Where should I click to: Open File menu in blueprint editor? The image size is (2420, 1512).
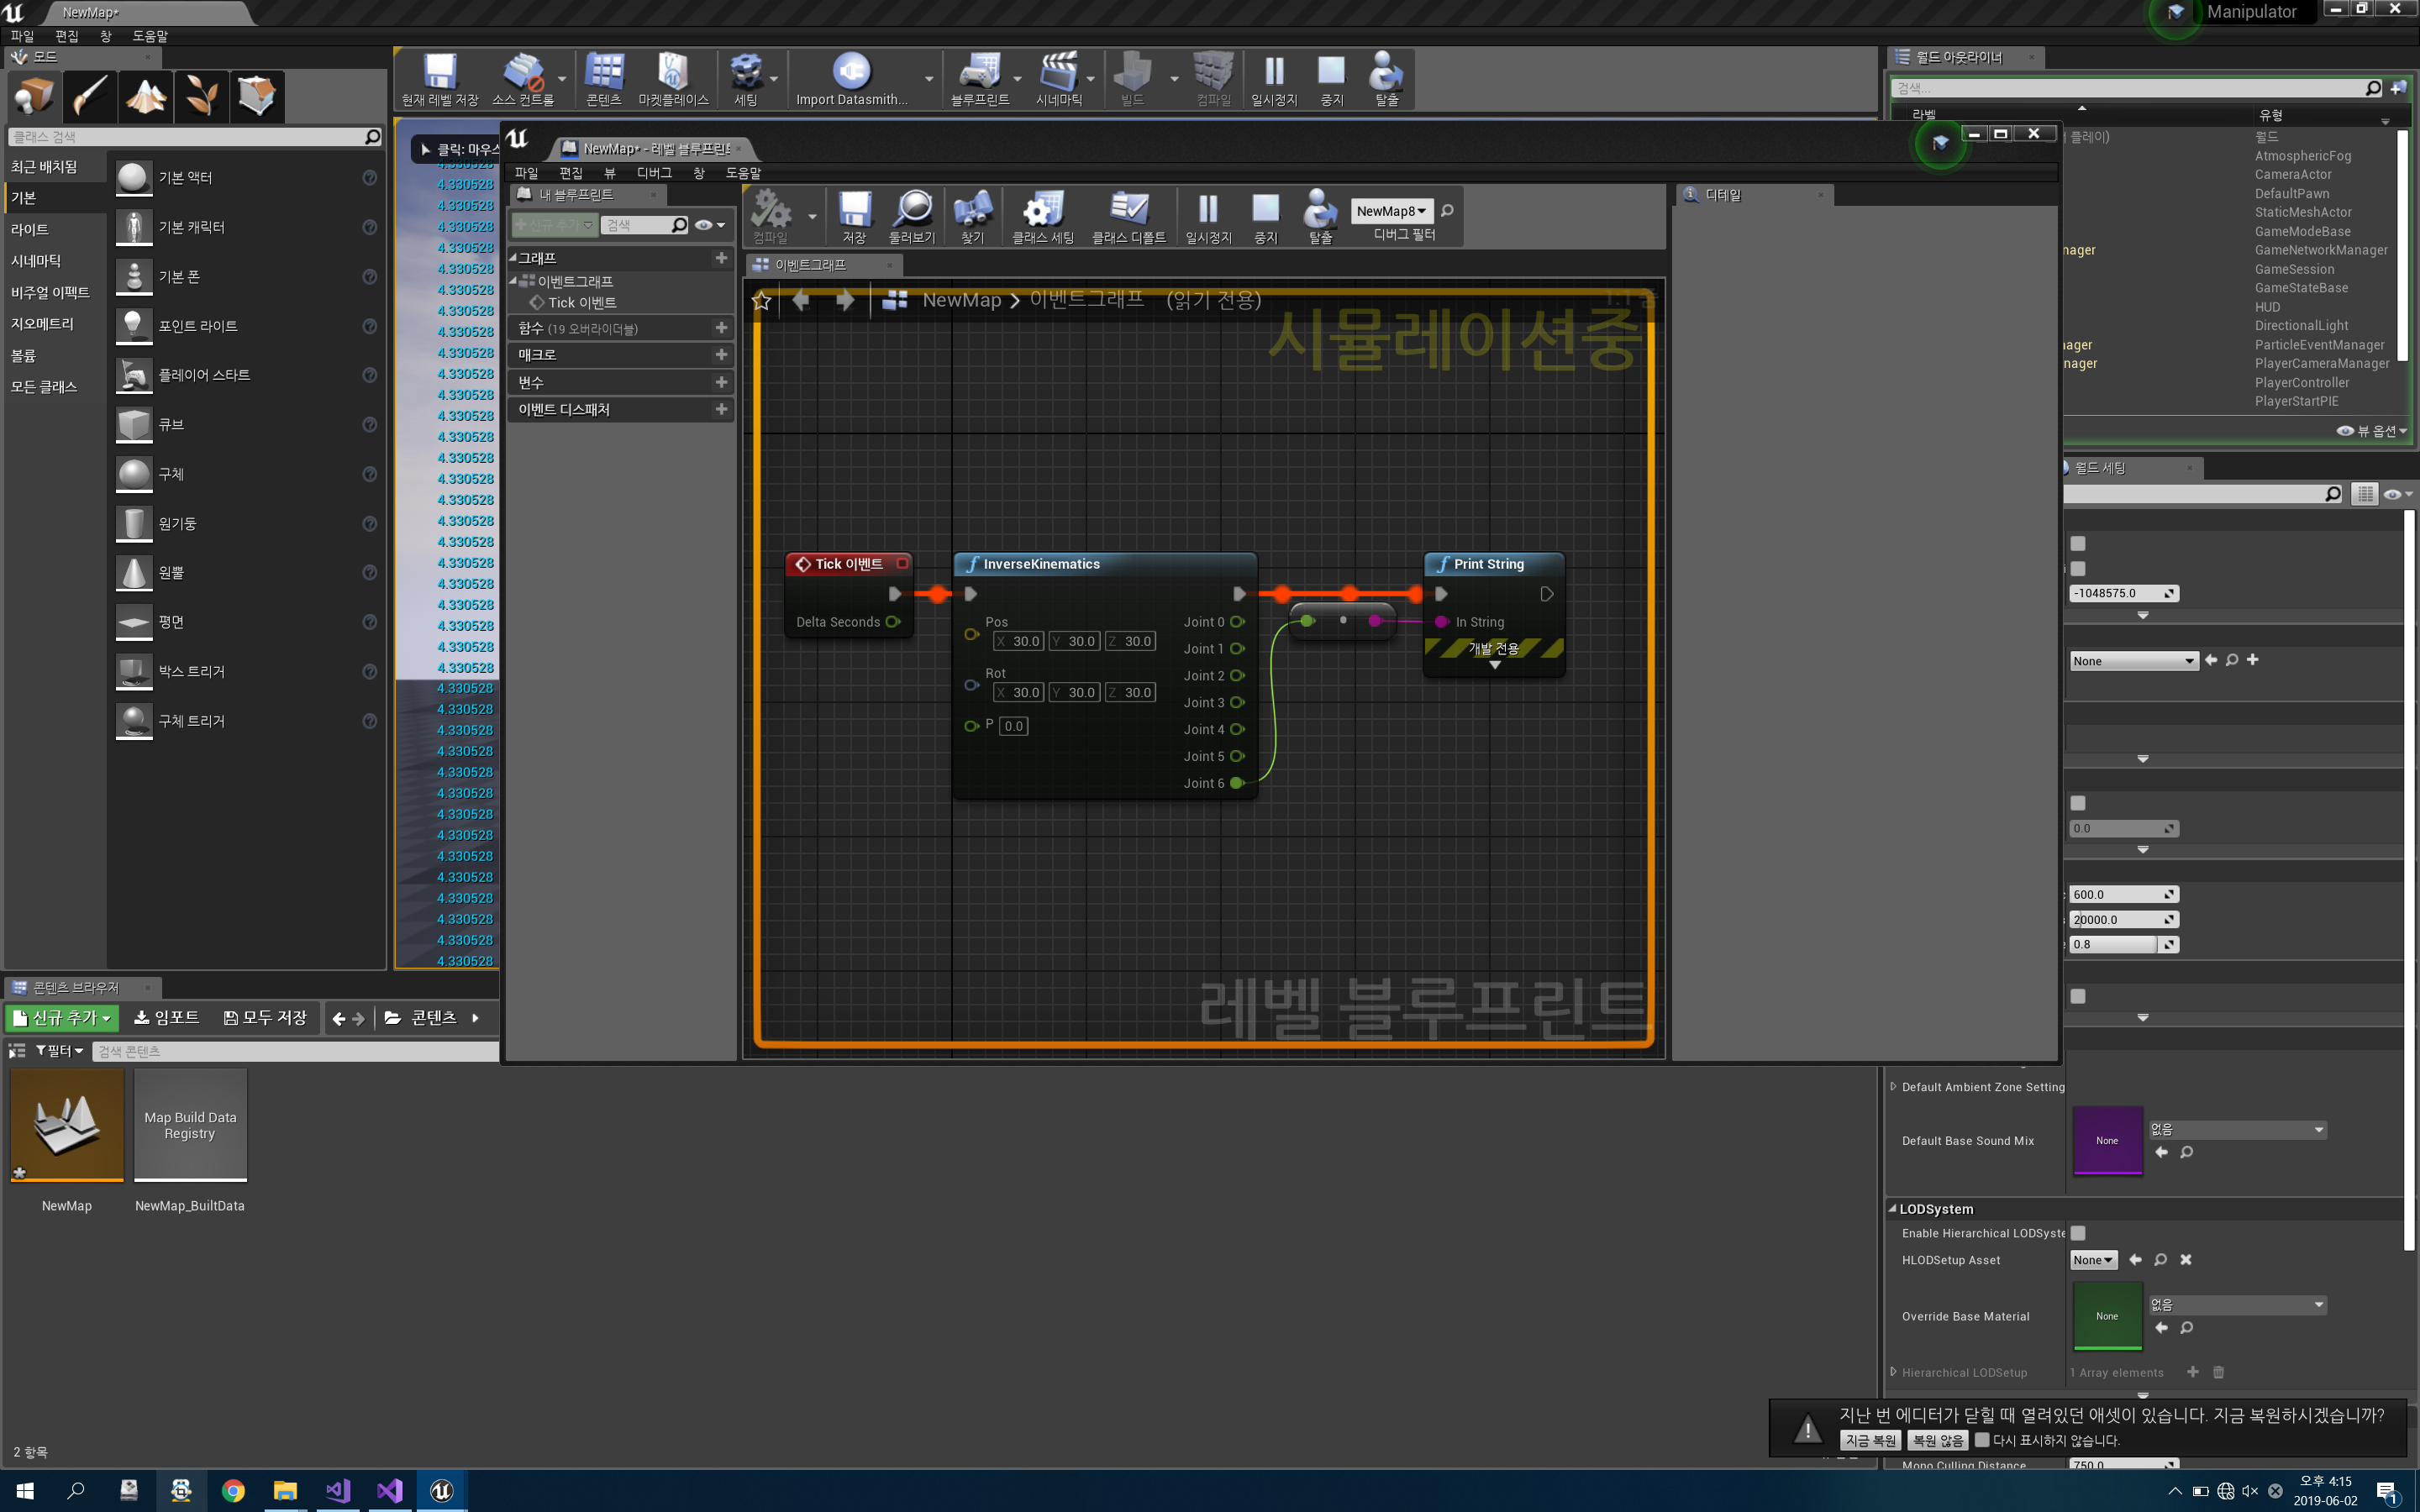[526, 173]
